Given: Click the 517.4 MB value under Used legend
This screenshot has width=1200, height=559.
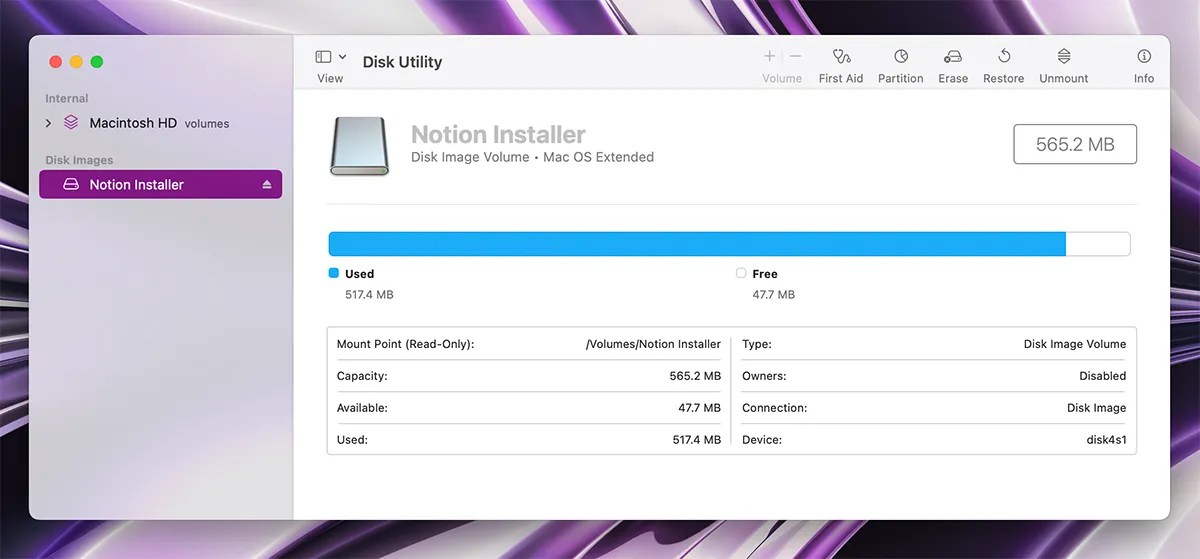Looking at the screenshot, I should click(369, 295).
